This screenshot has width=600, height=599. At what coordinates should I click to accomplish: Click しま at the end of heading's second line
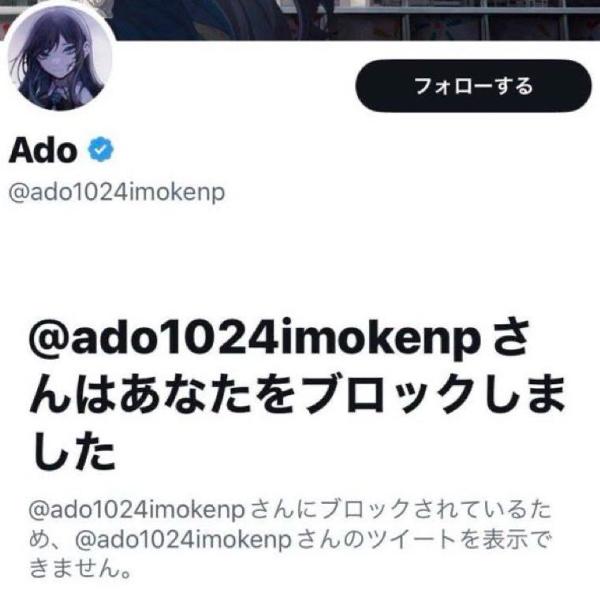pos(526,394)
